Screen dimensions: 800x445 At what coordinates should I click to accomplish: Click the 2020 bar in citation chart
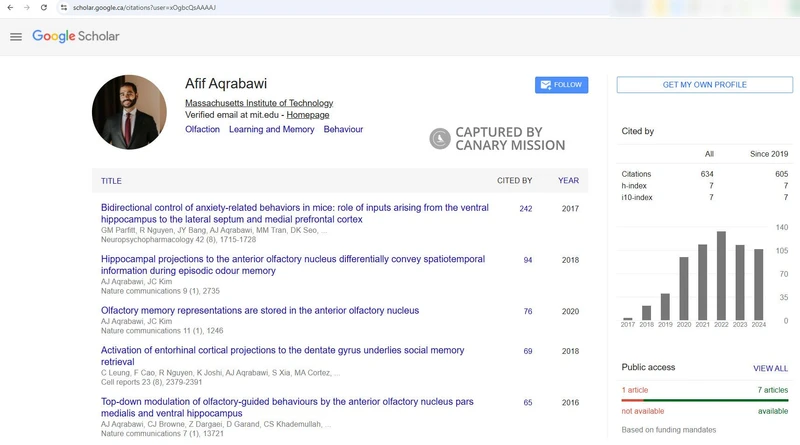(x=684, y=288)
